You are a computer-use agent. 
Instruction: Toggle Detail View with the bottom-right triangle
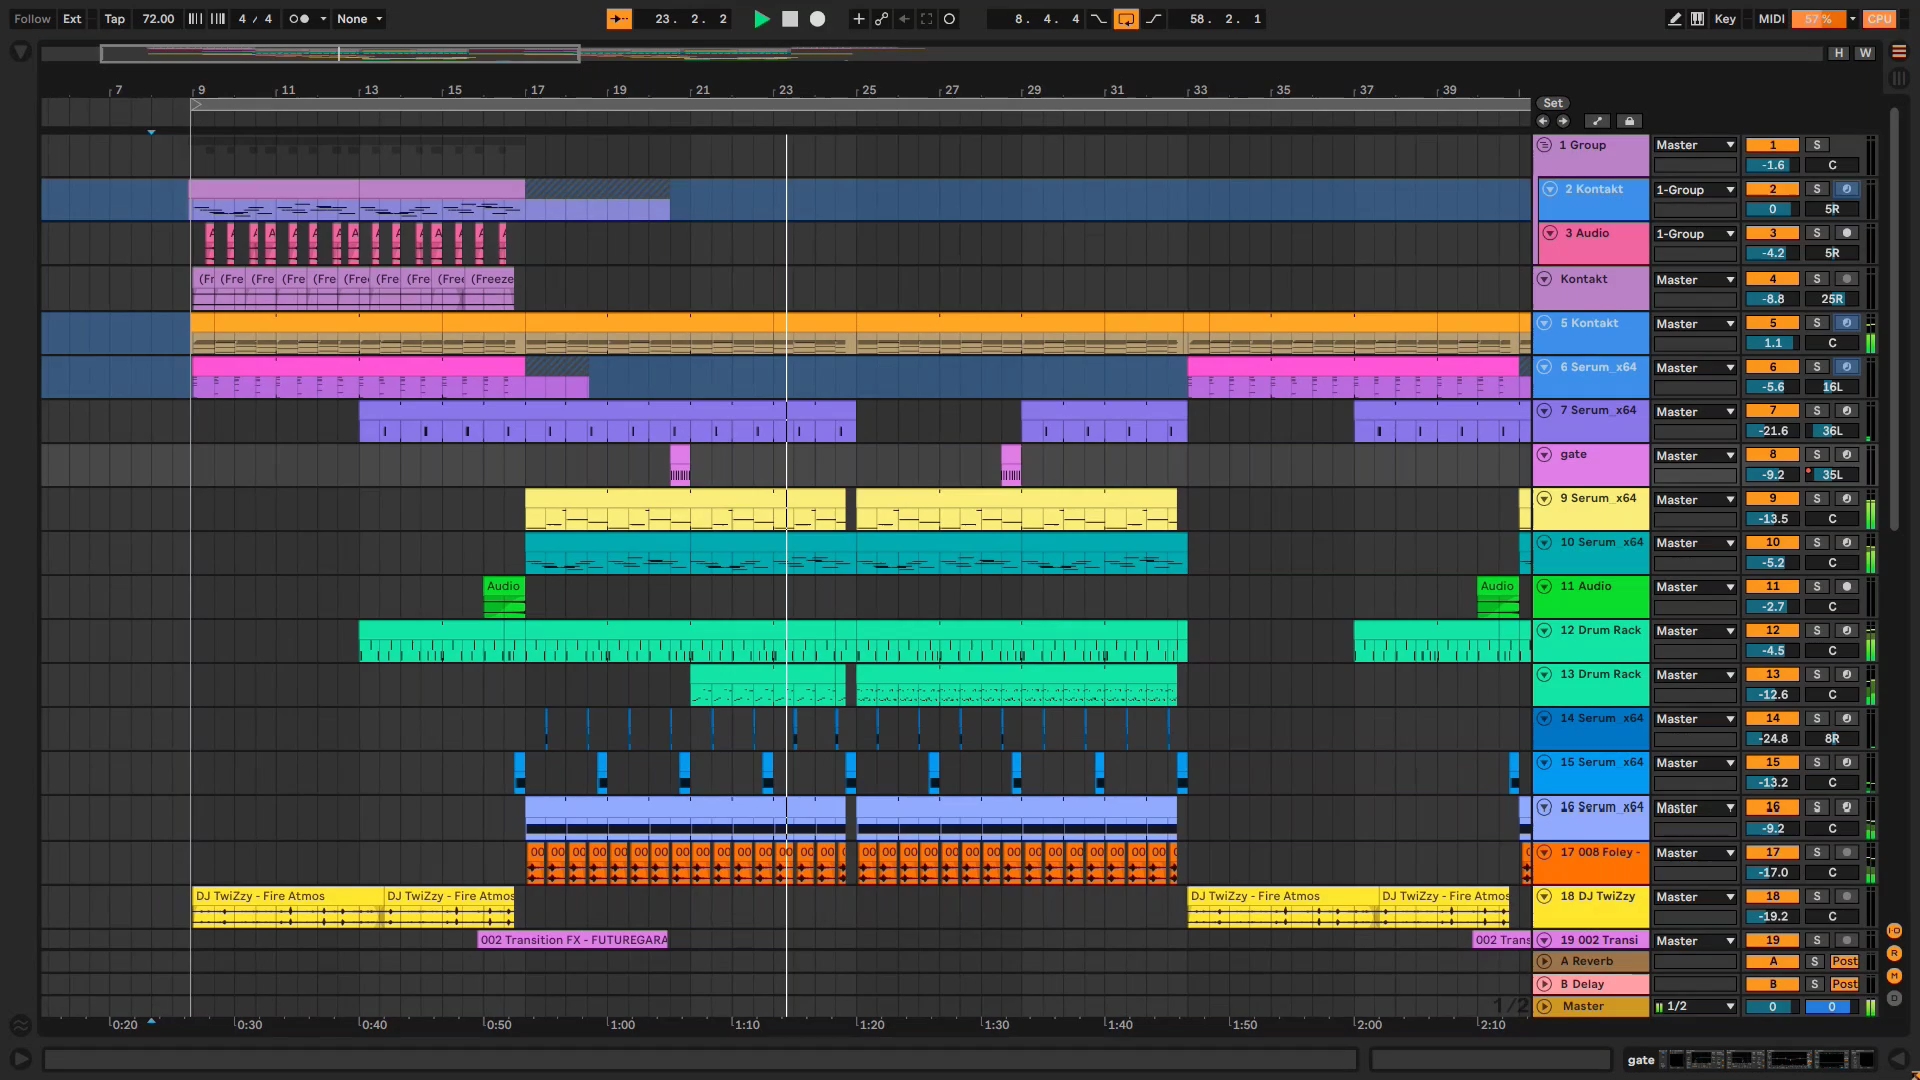pyautogui.click(x=1898, y=1059)
